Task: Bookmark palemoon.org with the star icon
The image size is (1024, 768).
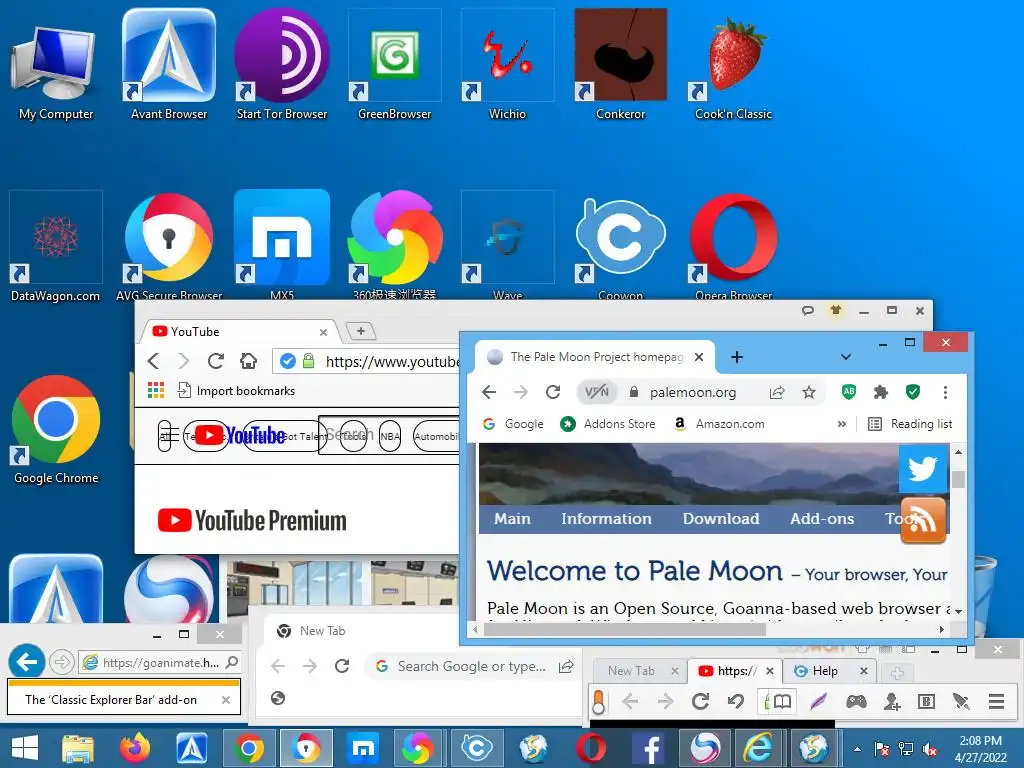Action: pos(808,392)
